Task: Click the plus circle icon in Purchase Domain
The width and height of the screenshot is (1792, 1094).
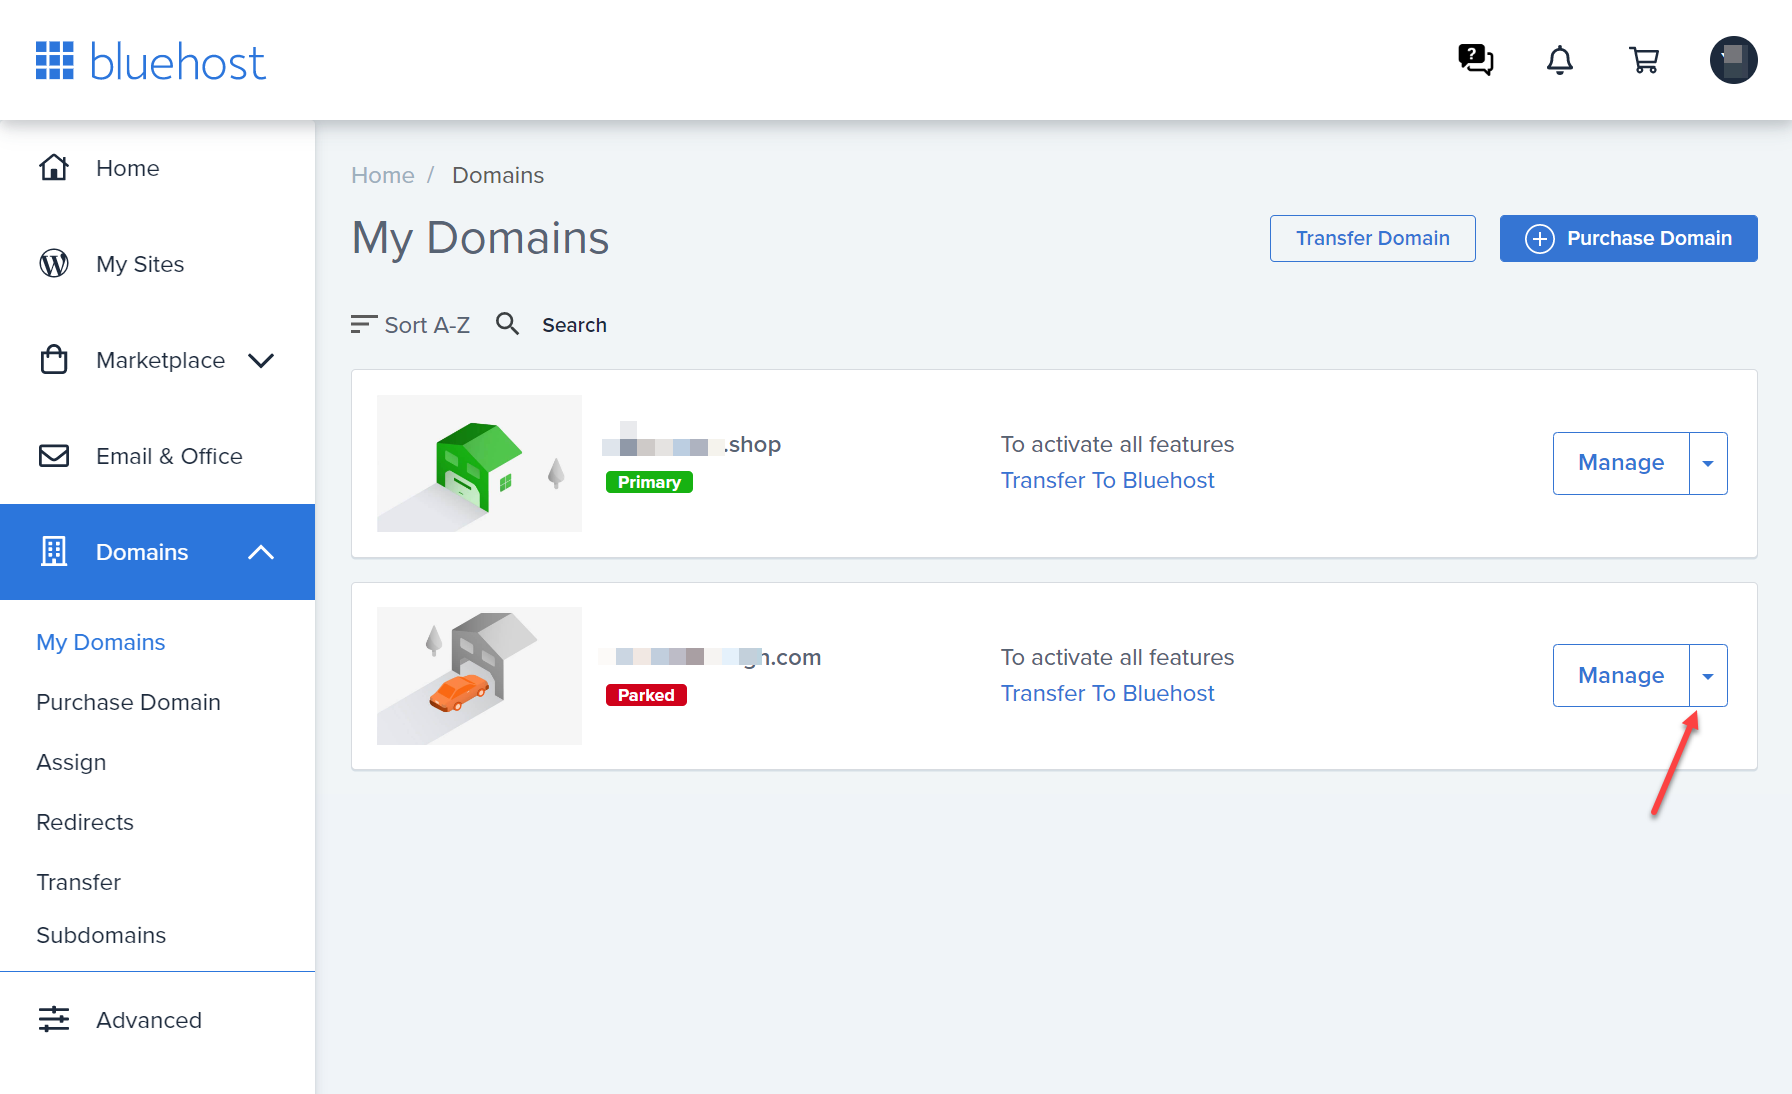Action: coord(1540,239)
